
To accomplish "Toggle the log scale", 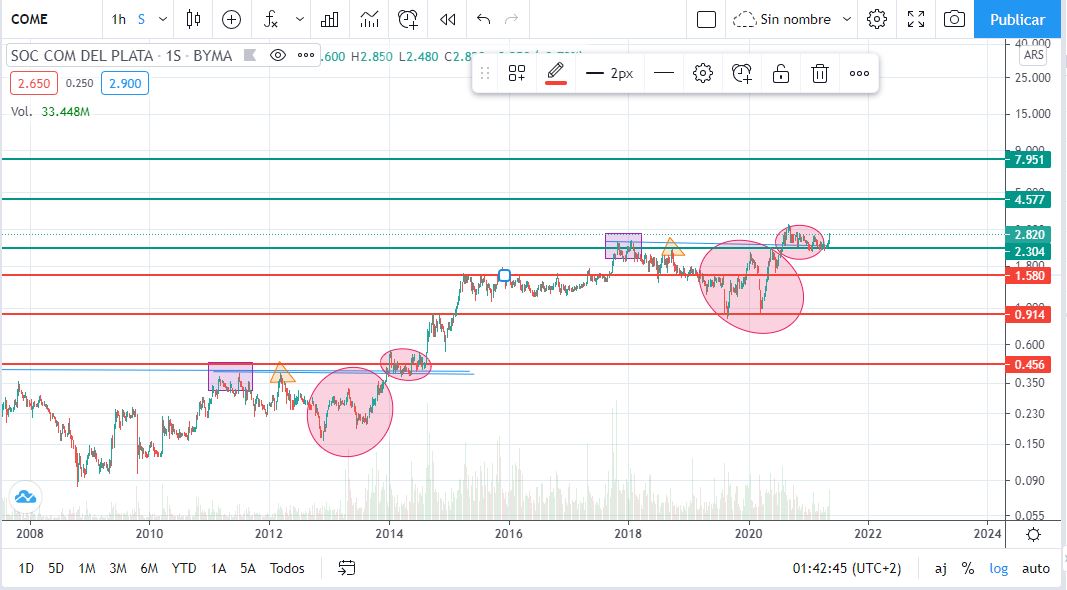I will (999, 568).
